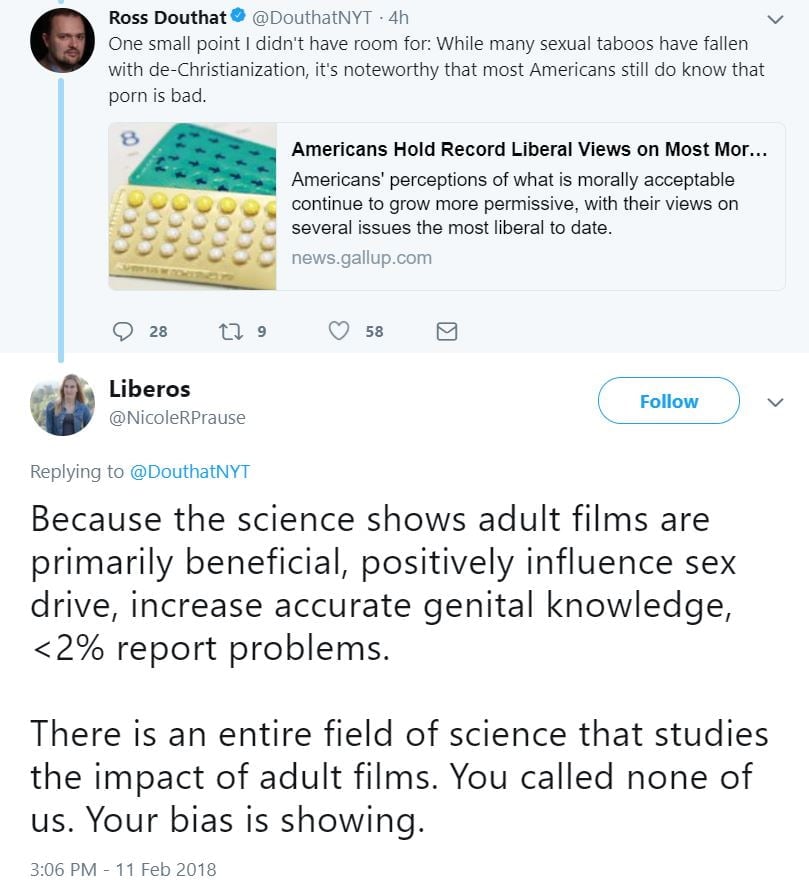This screenshot has width=809, height=882.
Task: Open the @NicoleRPrause handle
Action: pyautogui.click(x=177, y=417)
